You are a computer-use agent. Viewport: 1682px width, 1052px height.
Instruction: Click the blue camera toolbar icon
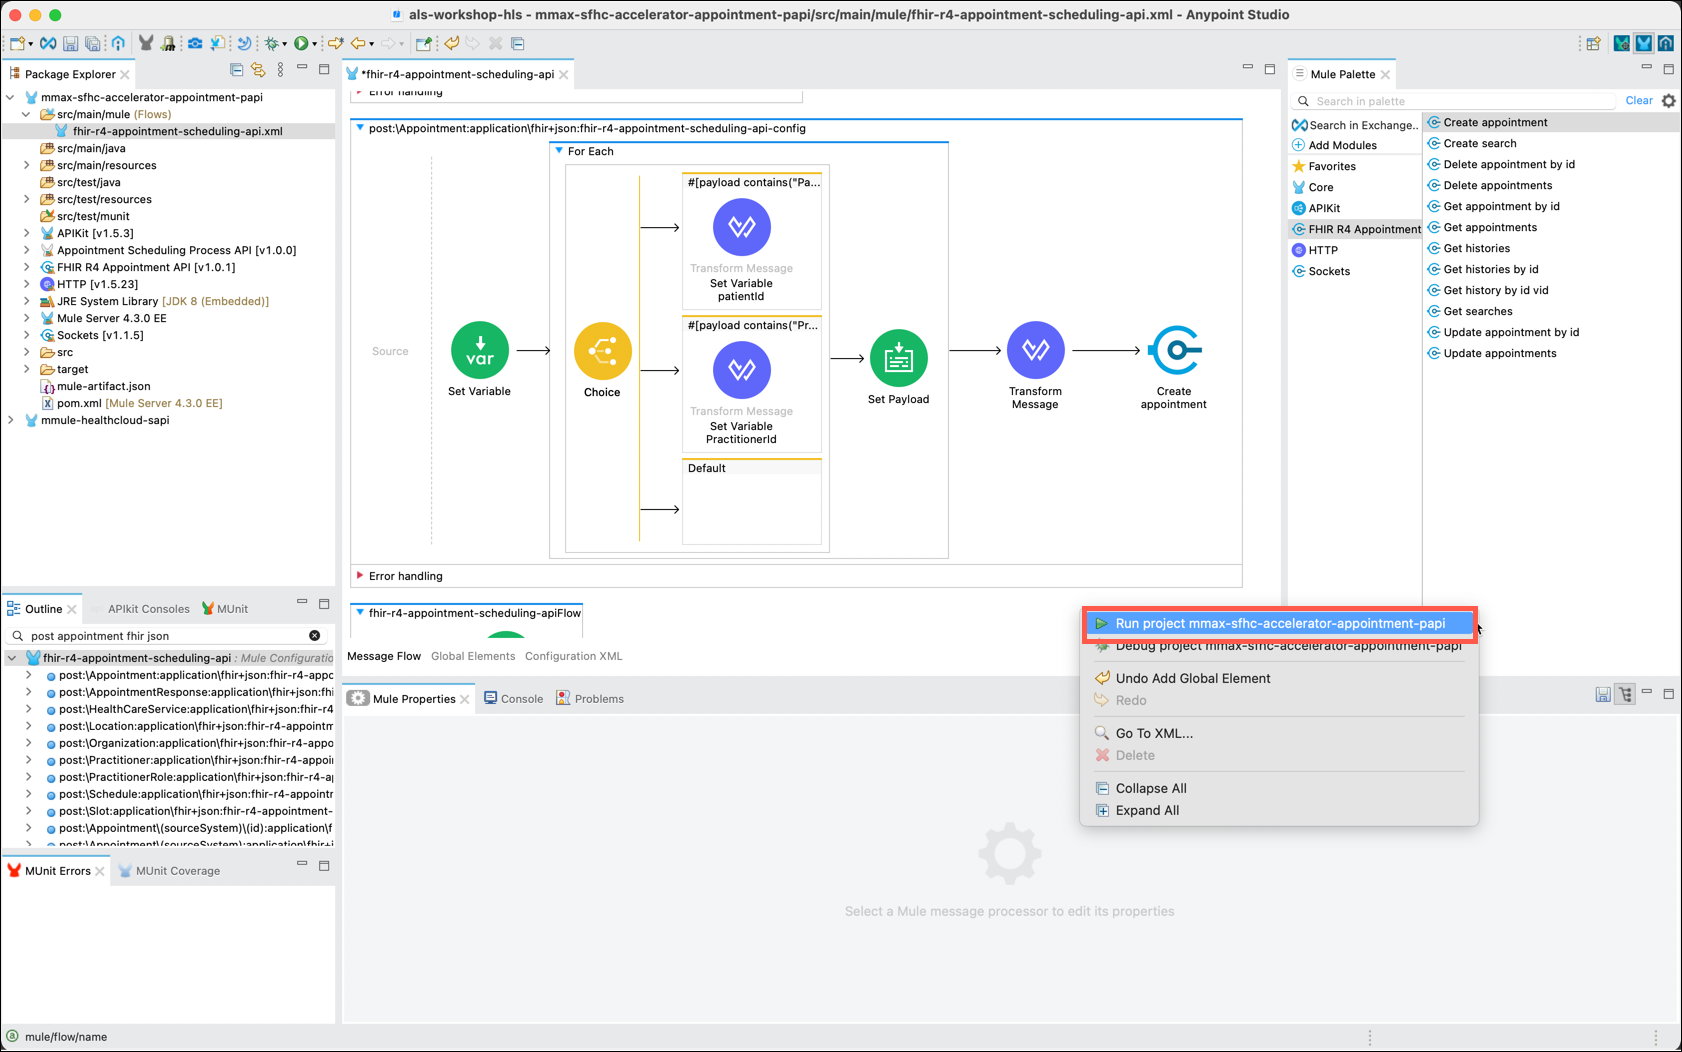tap(195, 44)
